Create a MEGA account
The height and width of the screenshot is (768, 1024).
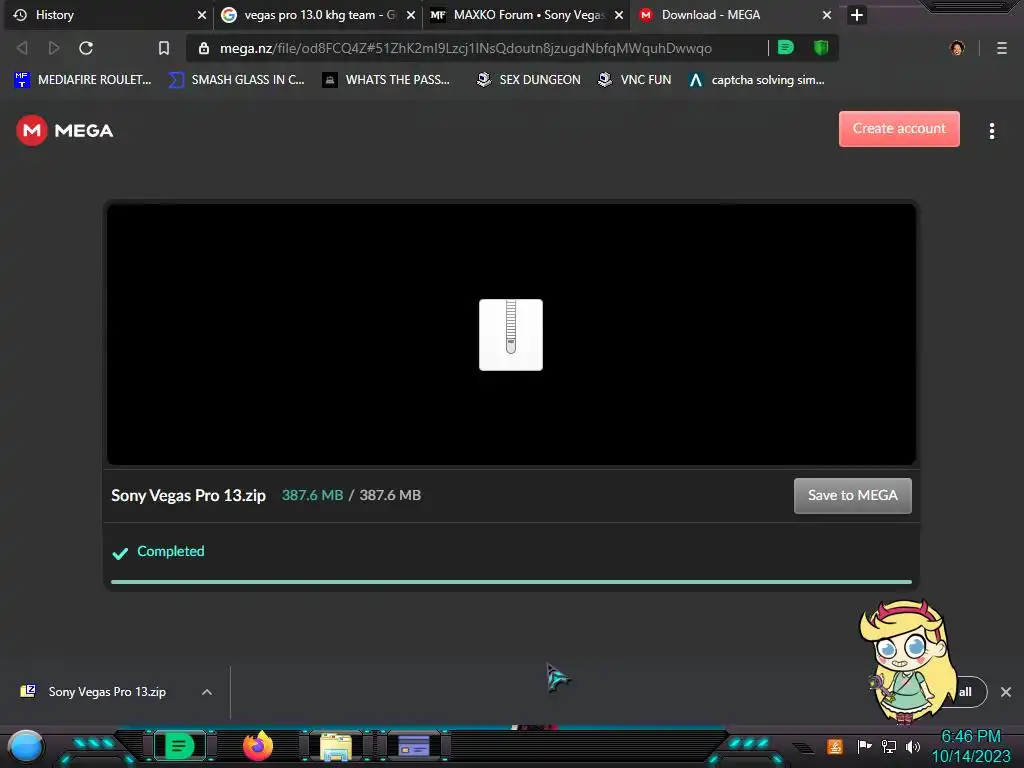(899, 129)
